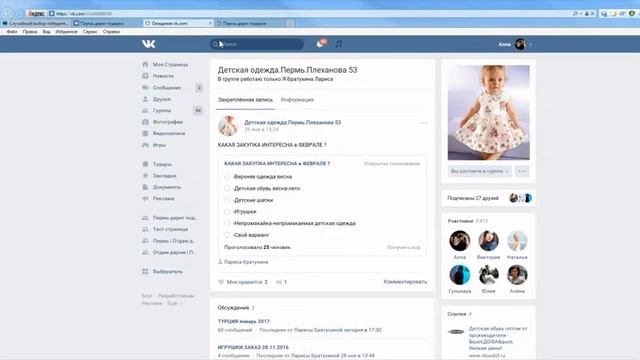Select poll option Непромокайка непромокаемая детская одежда

227,223
